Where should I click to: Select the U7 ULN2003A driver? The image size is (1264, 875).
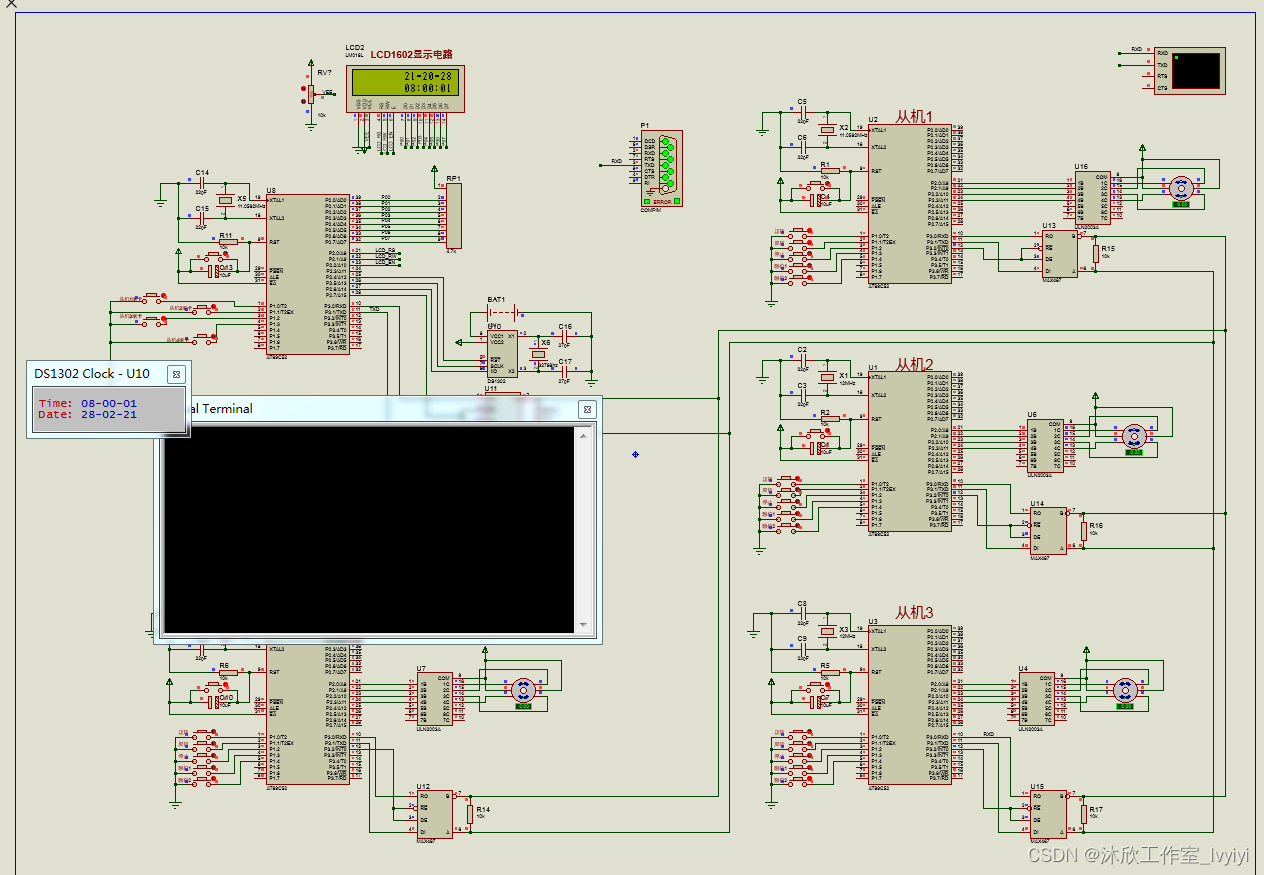434,700
